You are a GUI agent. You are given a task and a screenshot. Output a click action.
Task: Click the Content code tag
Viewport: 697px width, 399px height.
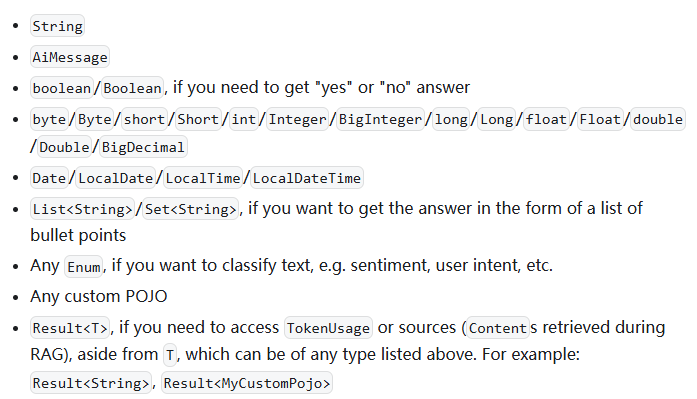497,328
